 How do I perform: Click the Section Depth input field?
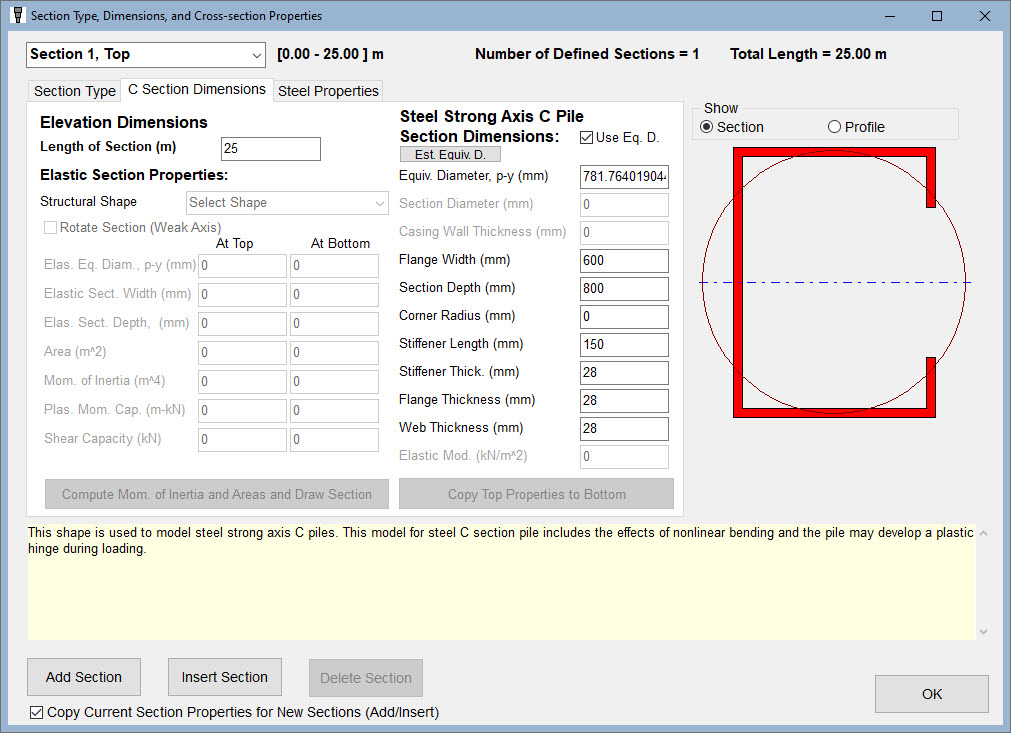624,289
